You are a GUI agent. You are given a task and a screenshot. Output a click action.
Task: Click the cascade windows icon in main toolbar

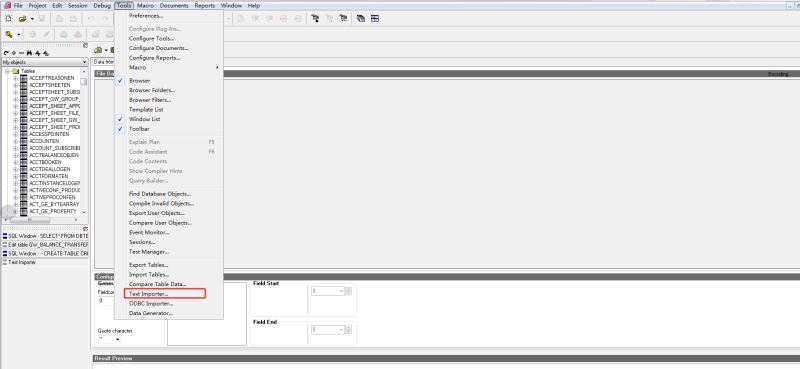tap(361, 18)
